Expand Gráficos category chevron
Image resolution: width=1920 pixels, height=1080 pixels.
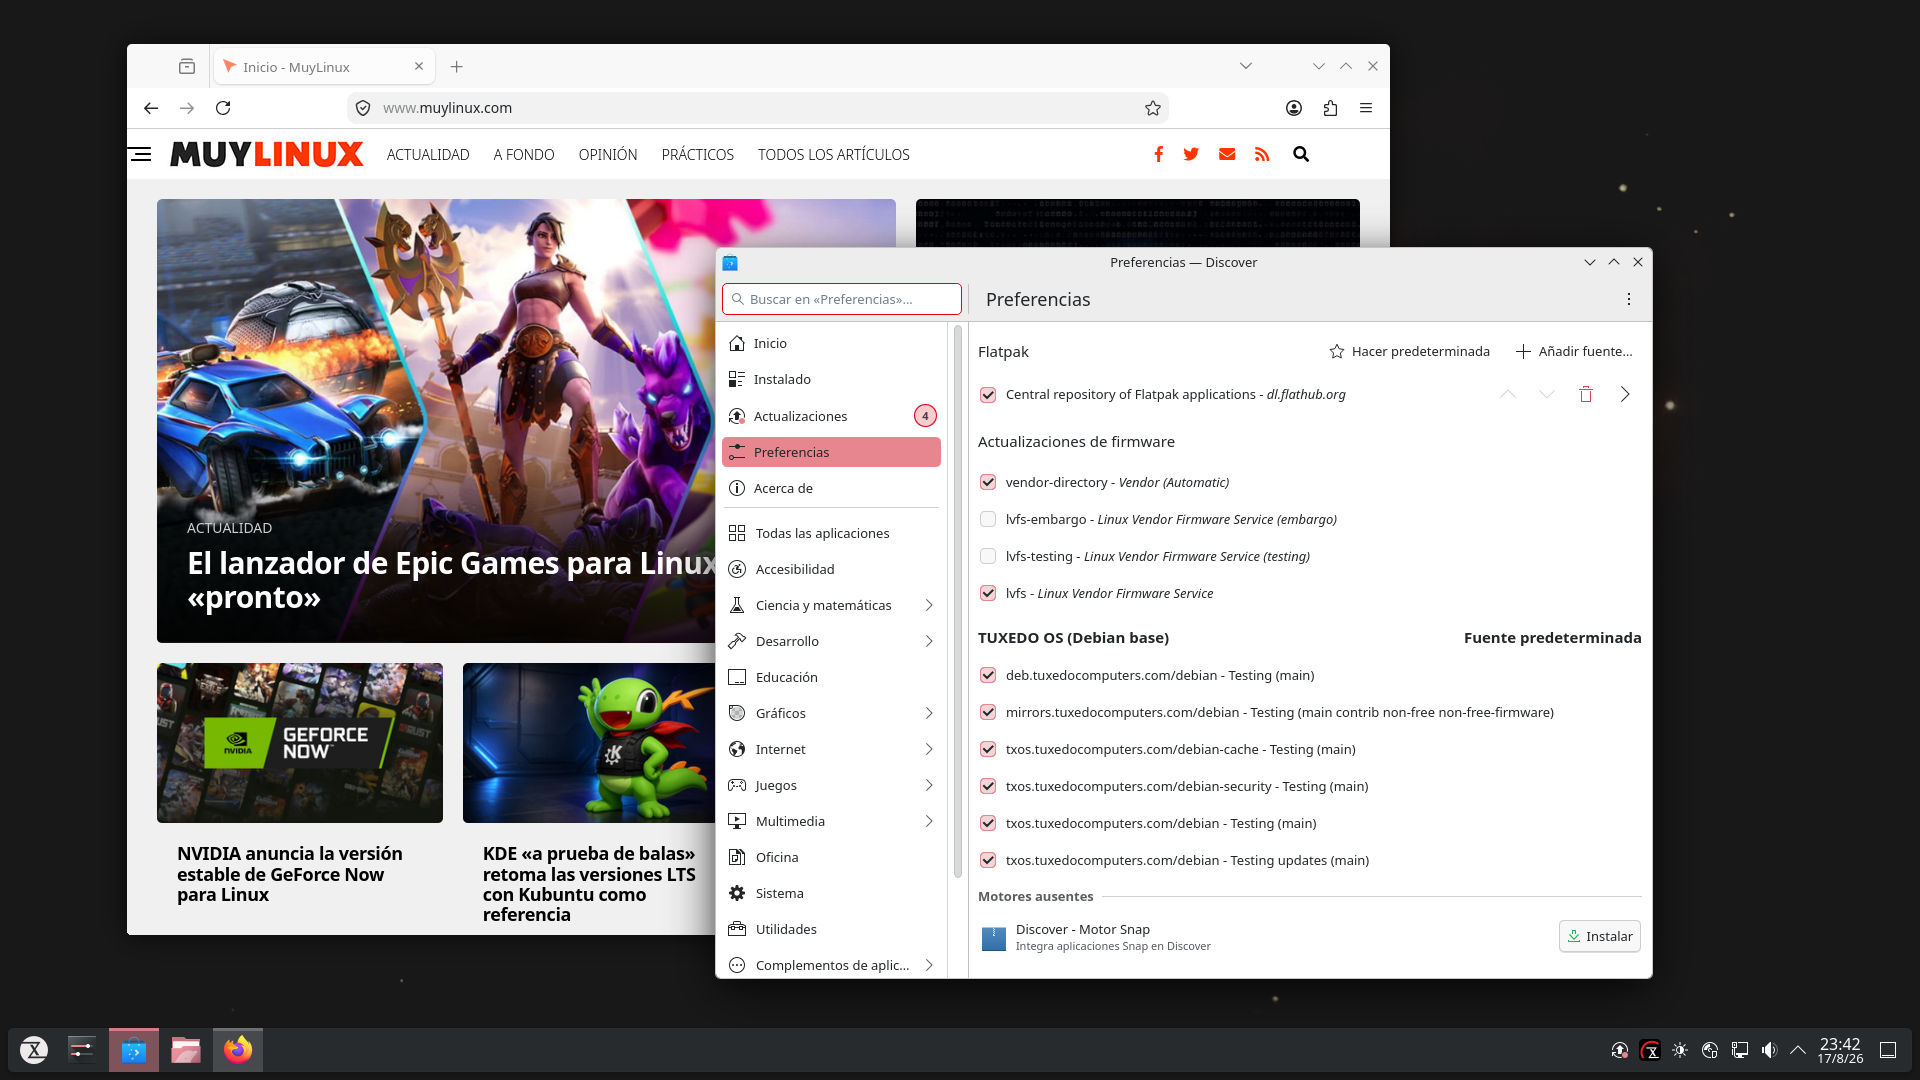[929, 713]
